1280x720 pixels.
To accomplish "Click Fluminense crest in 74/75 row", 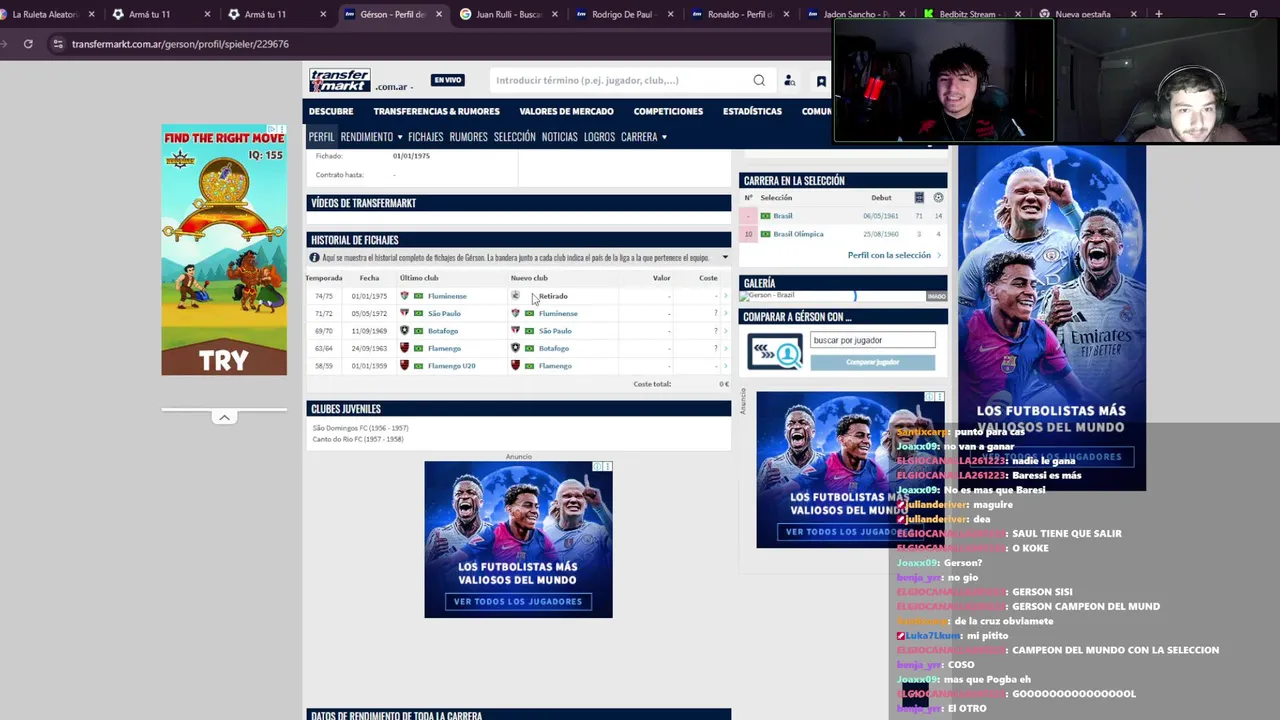I will (x=405, y=296).
